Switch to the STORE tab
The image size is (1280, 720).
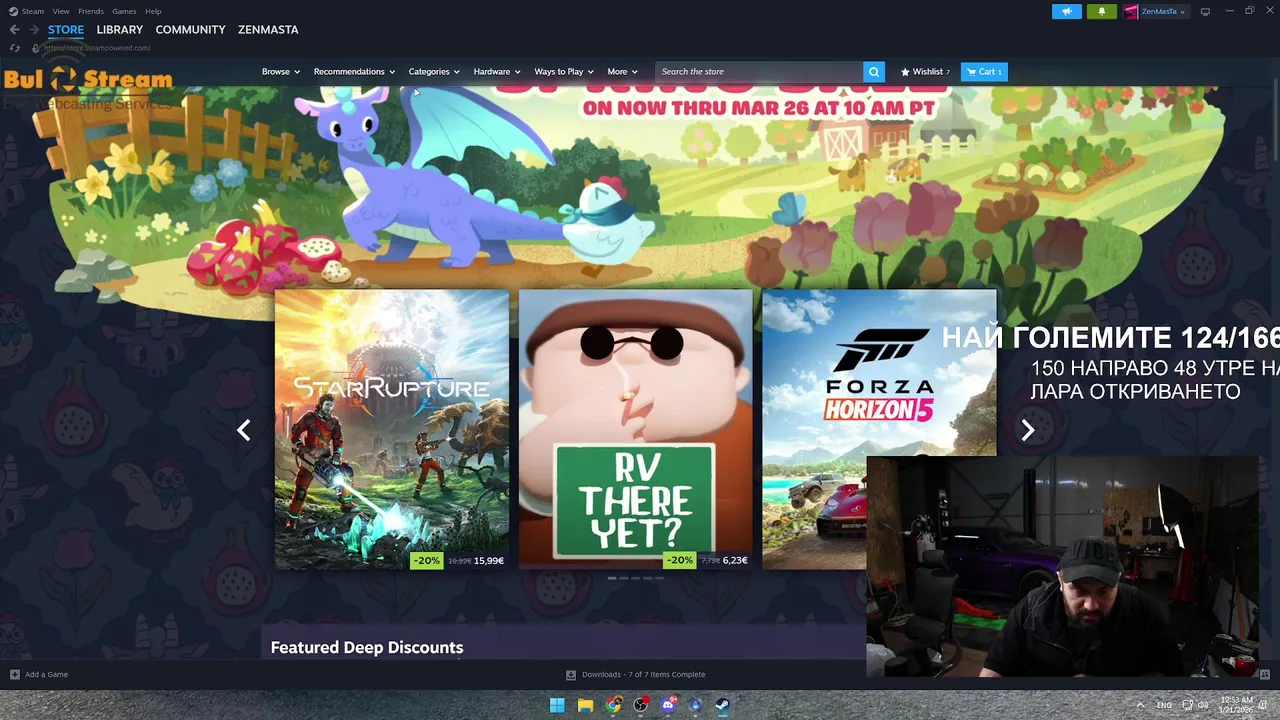tap(66, 30)
